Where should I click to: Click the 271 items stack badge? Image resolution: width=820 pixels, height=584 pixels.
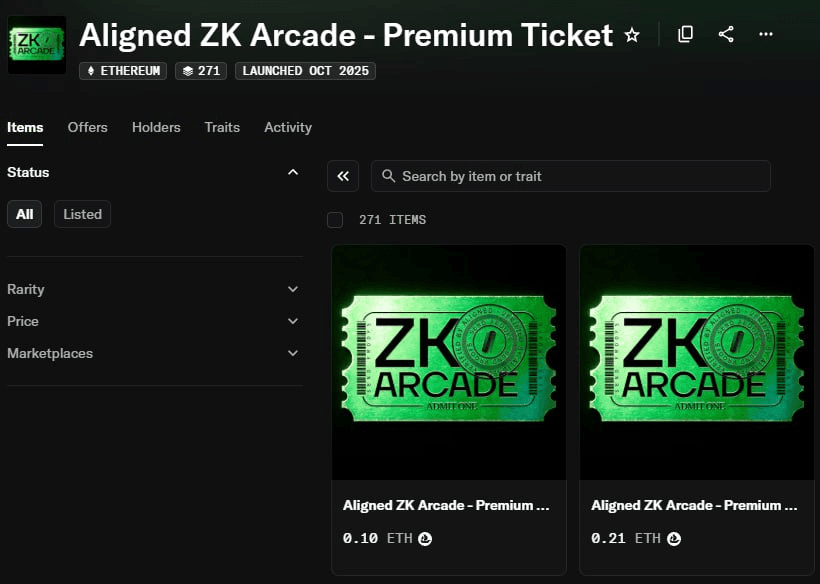[x=201, y=71]
